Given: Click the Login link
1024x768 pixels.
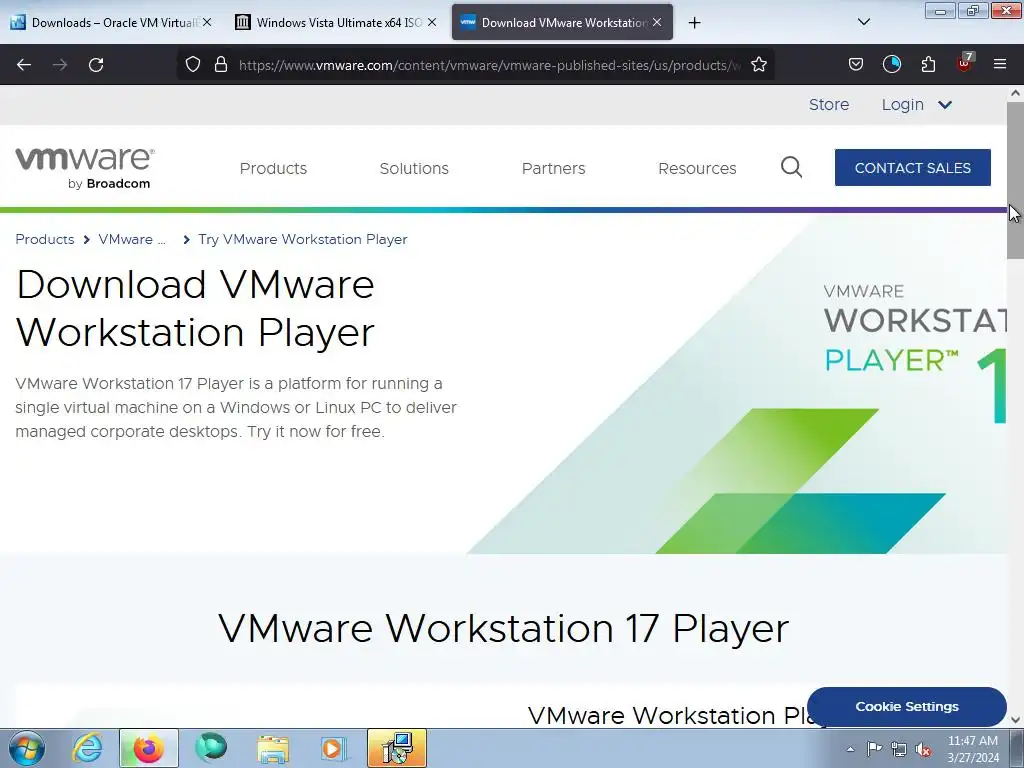Looking at the screenshot, I should [903, 104].
